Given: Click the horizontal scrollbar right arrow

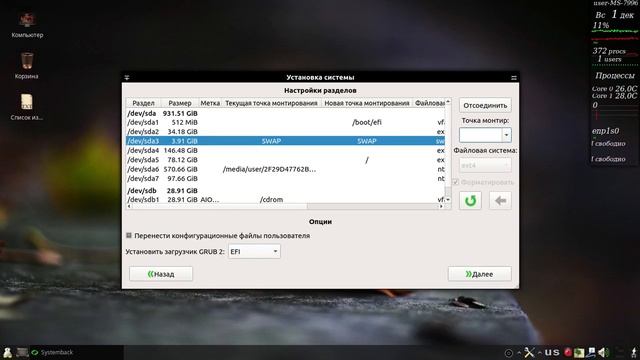Looking at the screenshot, I should click(x=441, y=207).
